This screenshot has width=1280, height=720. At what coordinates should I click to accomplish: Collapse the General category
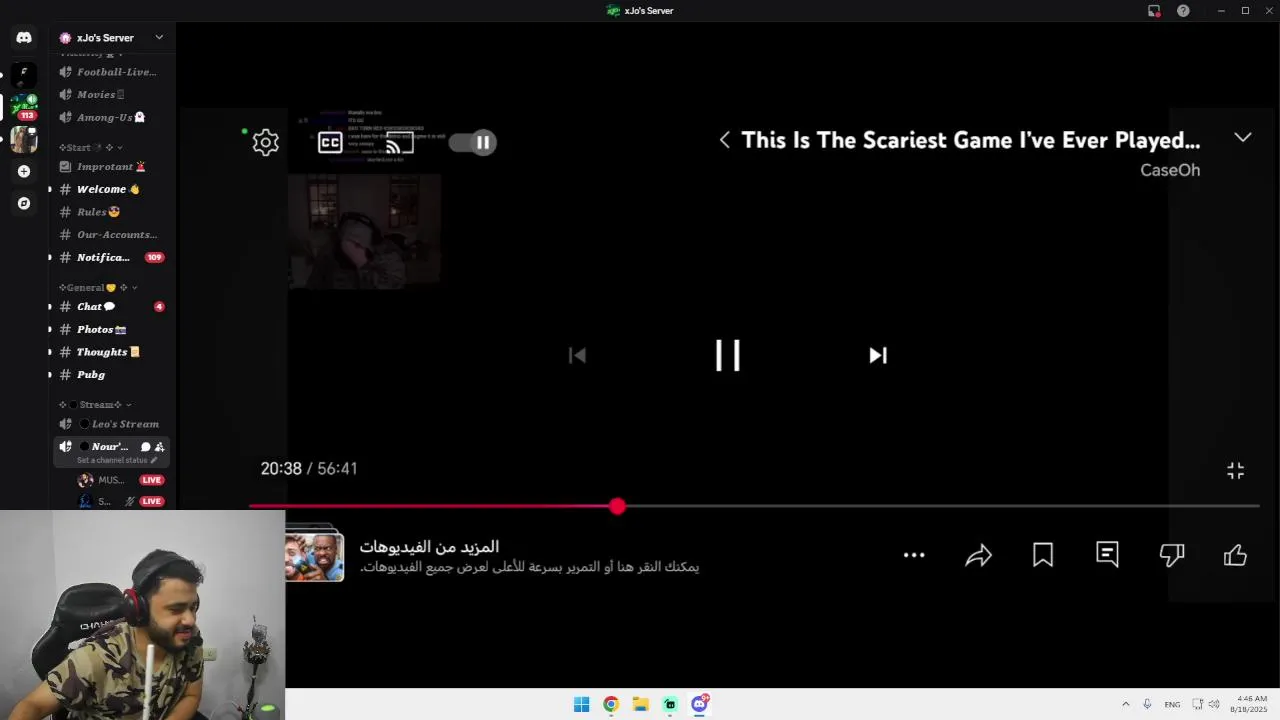tap(99, 288)
